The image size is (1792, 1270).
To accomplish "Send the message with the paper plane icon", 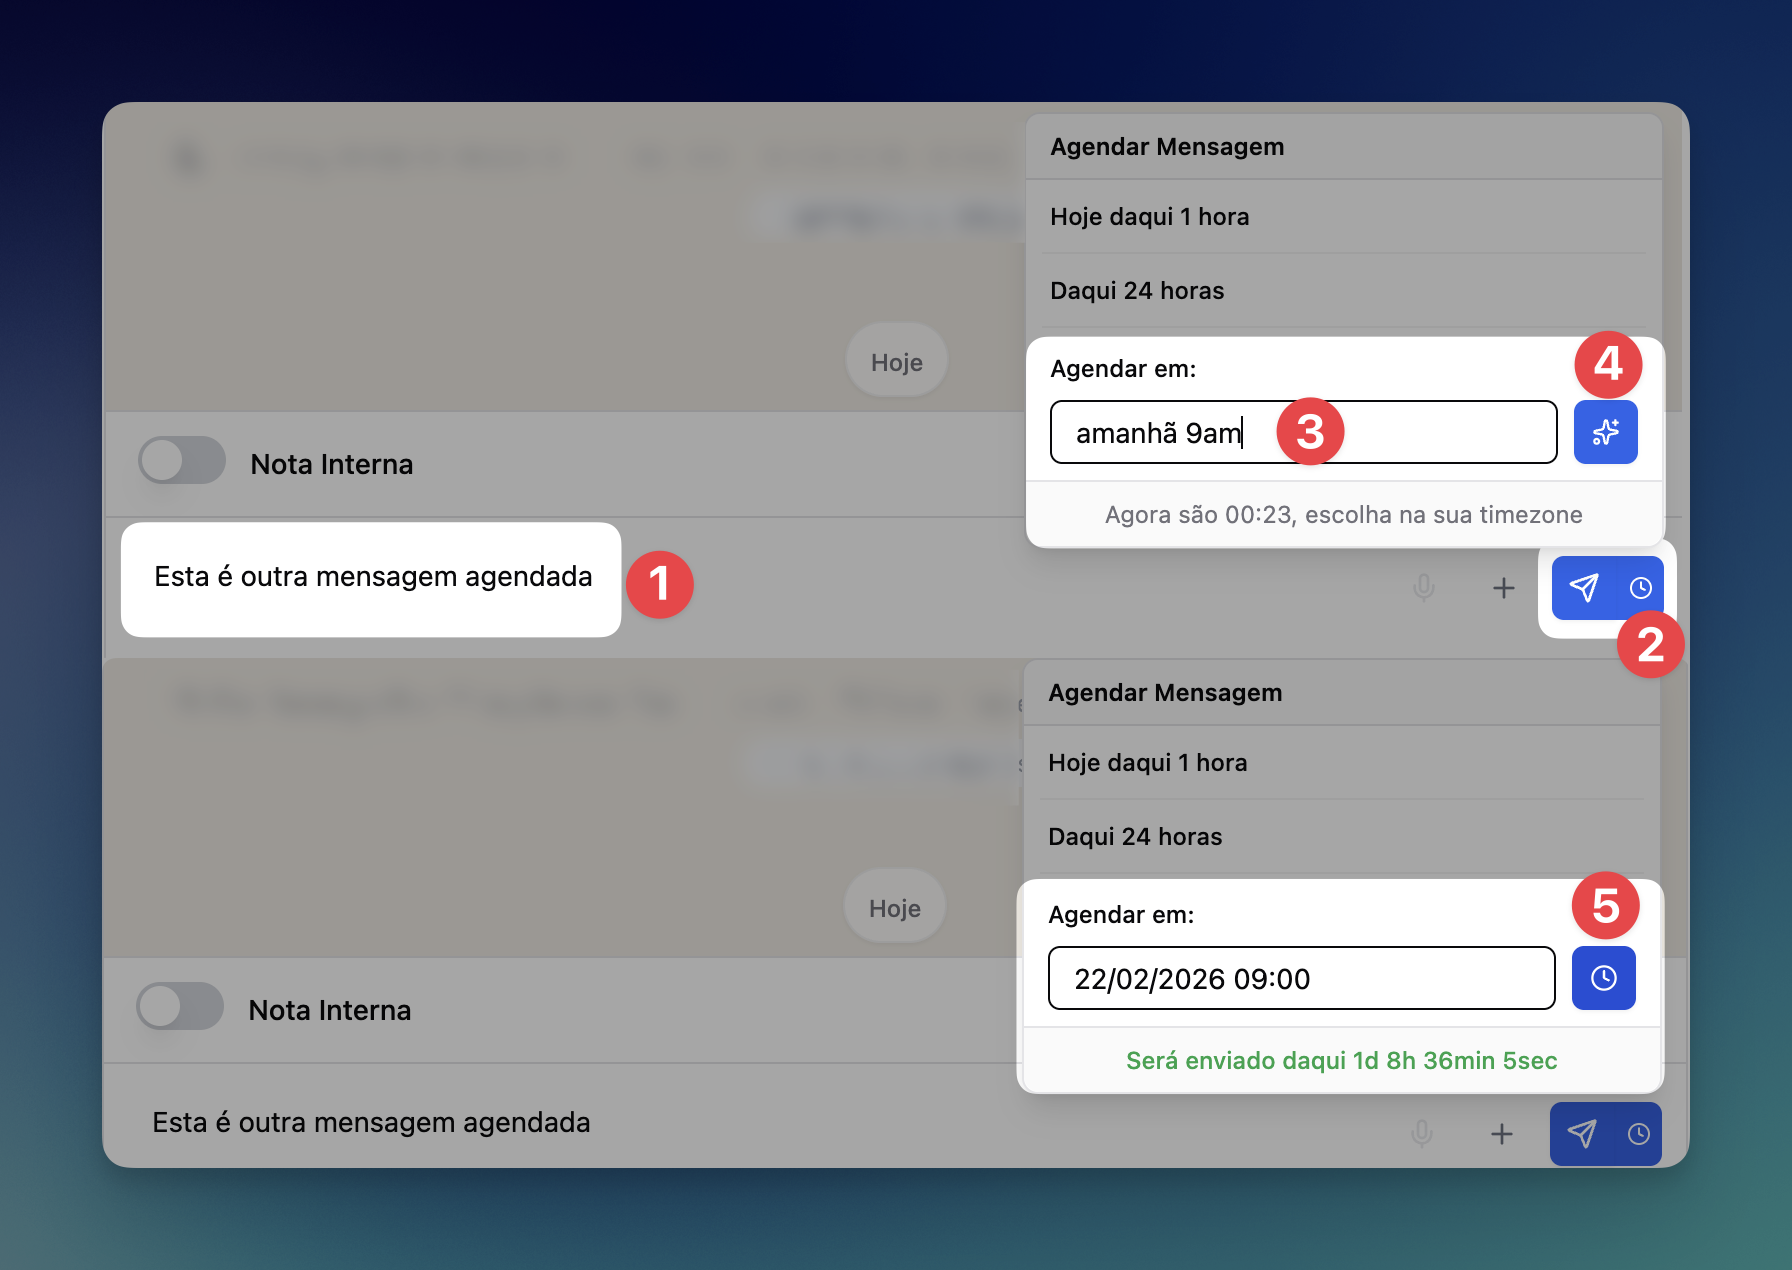I will (x=1584, y=588).
